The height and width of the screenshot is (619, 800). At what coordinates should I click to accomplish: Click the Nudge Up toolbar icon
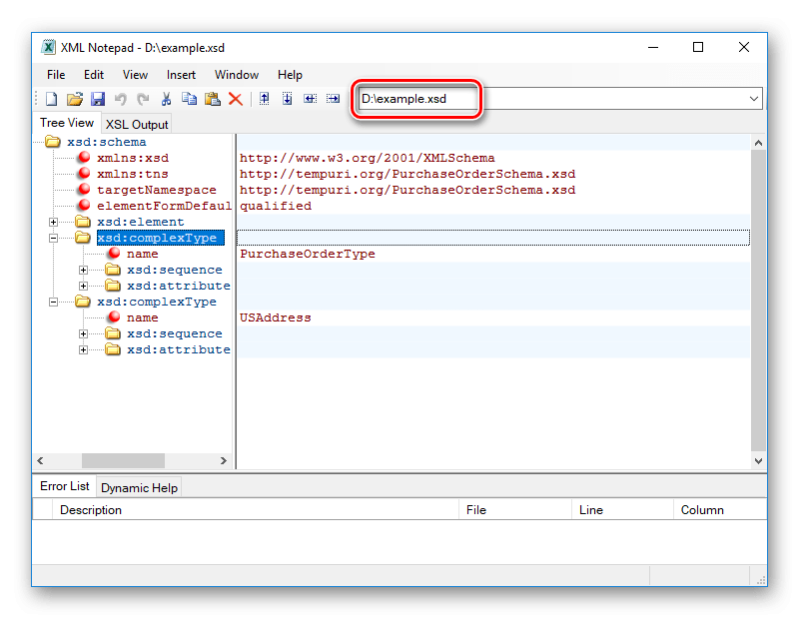coord(264,98)
